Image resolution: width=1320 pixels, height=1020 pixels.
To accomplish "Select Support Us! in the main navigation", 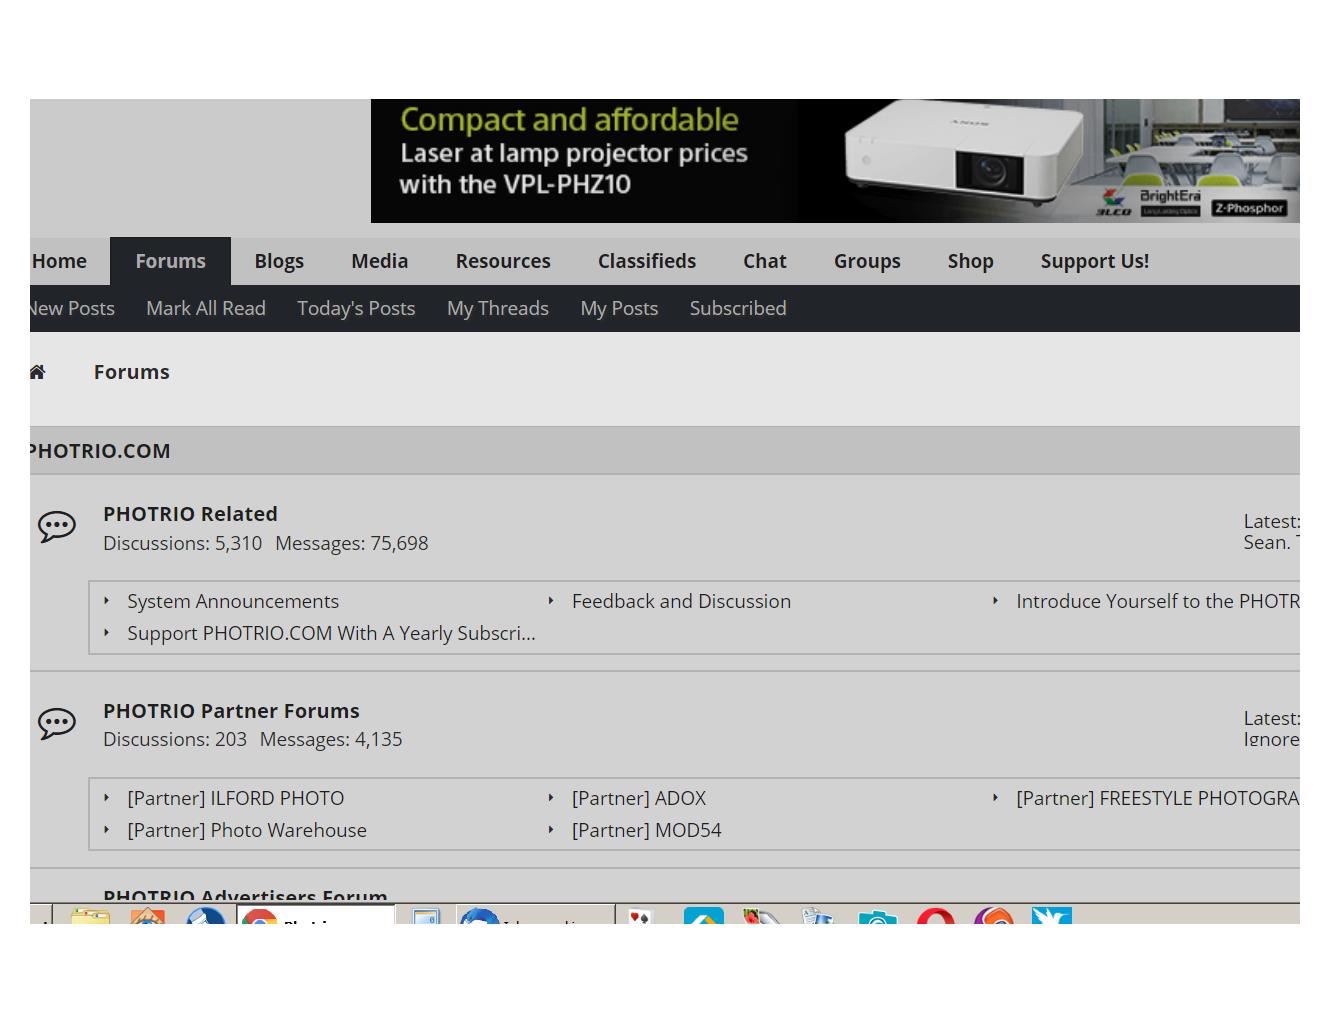I will point(1094,261).
